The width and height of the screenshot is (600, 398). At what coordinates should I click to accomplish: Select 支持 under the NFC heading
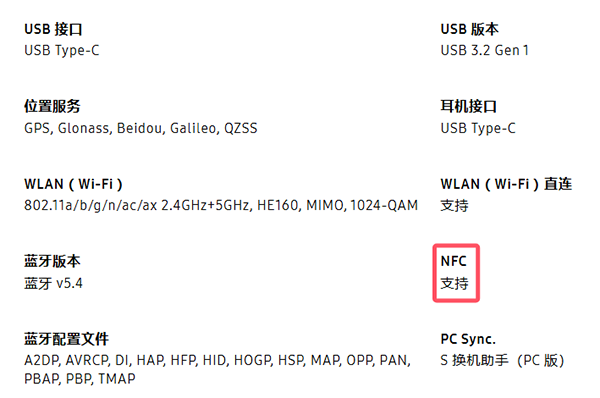click(x=454, y=284)
